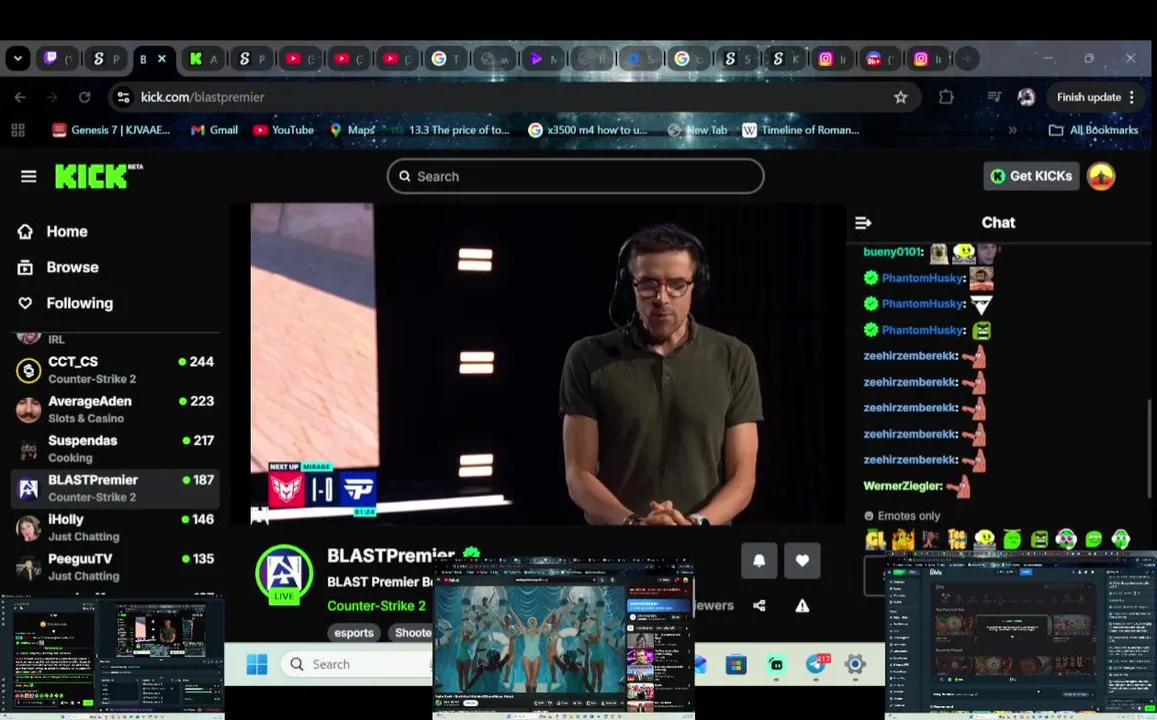1157x720 pixels.
Task: Click the kick.com/blastpremier address bar
Action: (x=515, y=97)
